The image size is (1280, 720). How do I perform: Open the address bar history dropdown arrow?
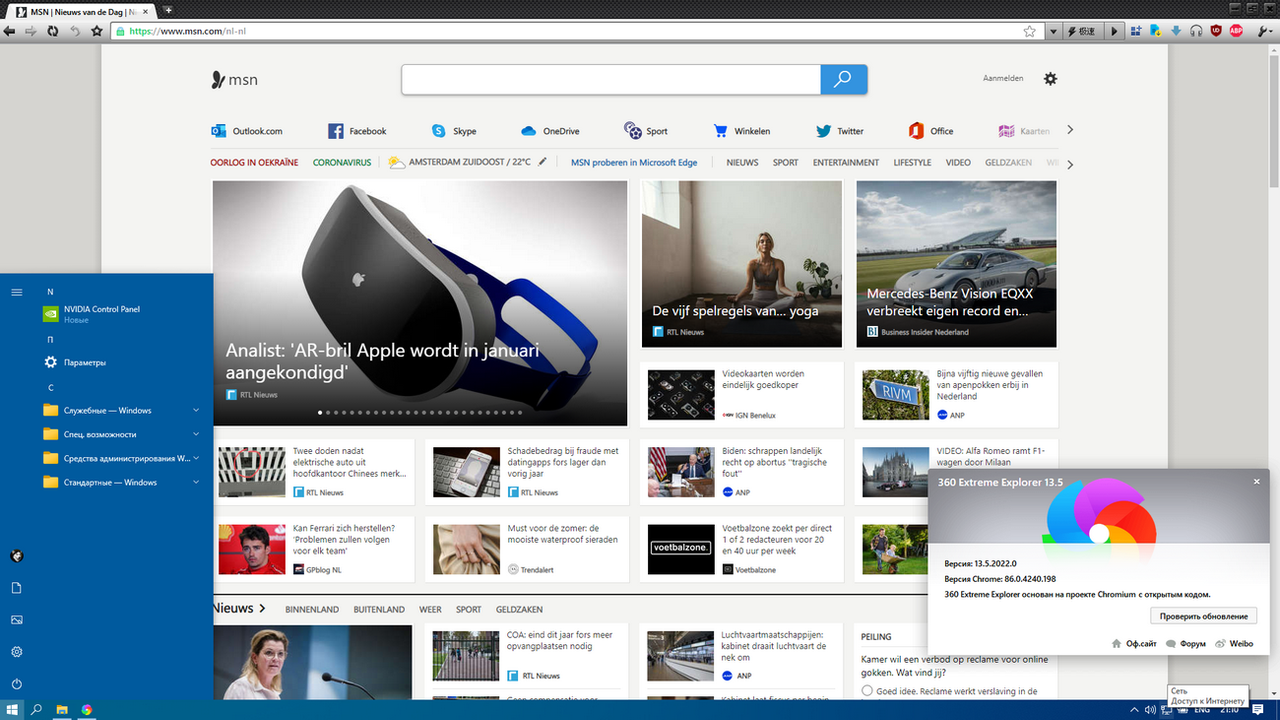click(x=1053, y=31)
